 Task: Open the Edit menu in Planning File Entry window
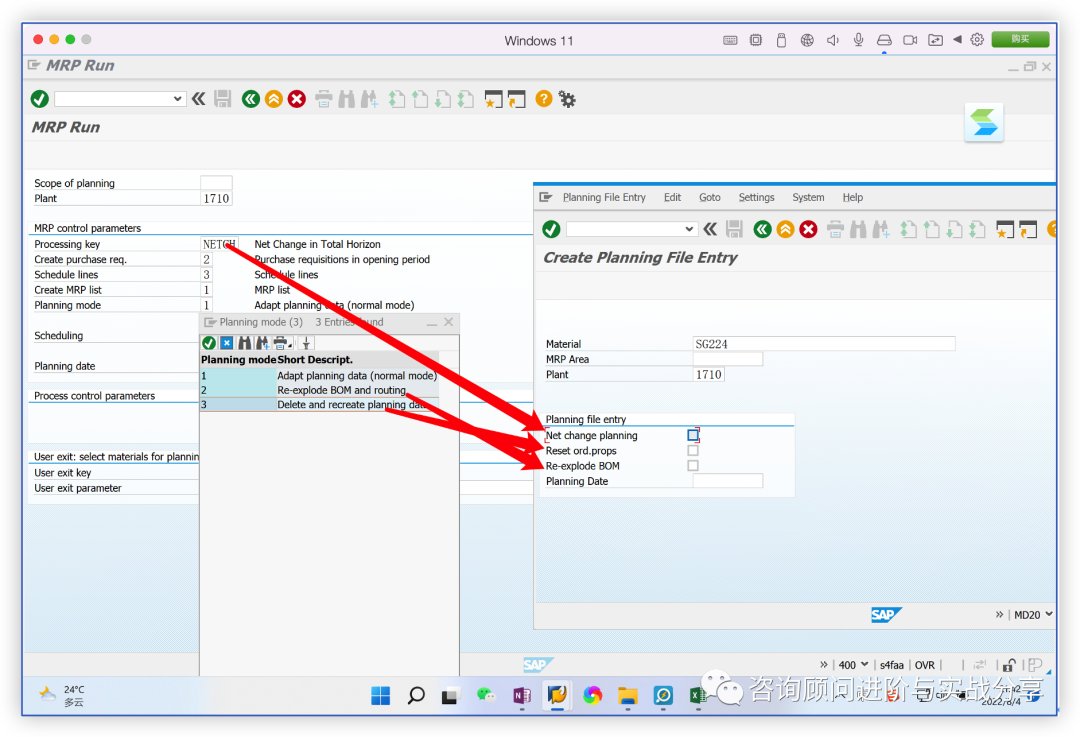pos(672,197)
